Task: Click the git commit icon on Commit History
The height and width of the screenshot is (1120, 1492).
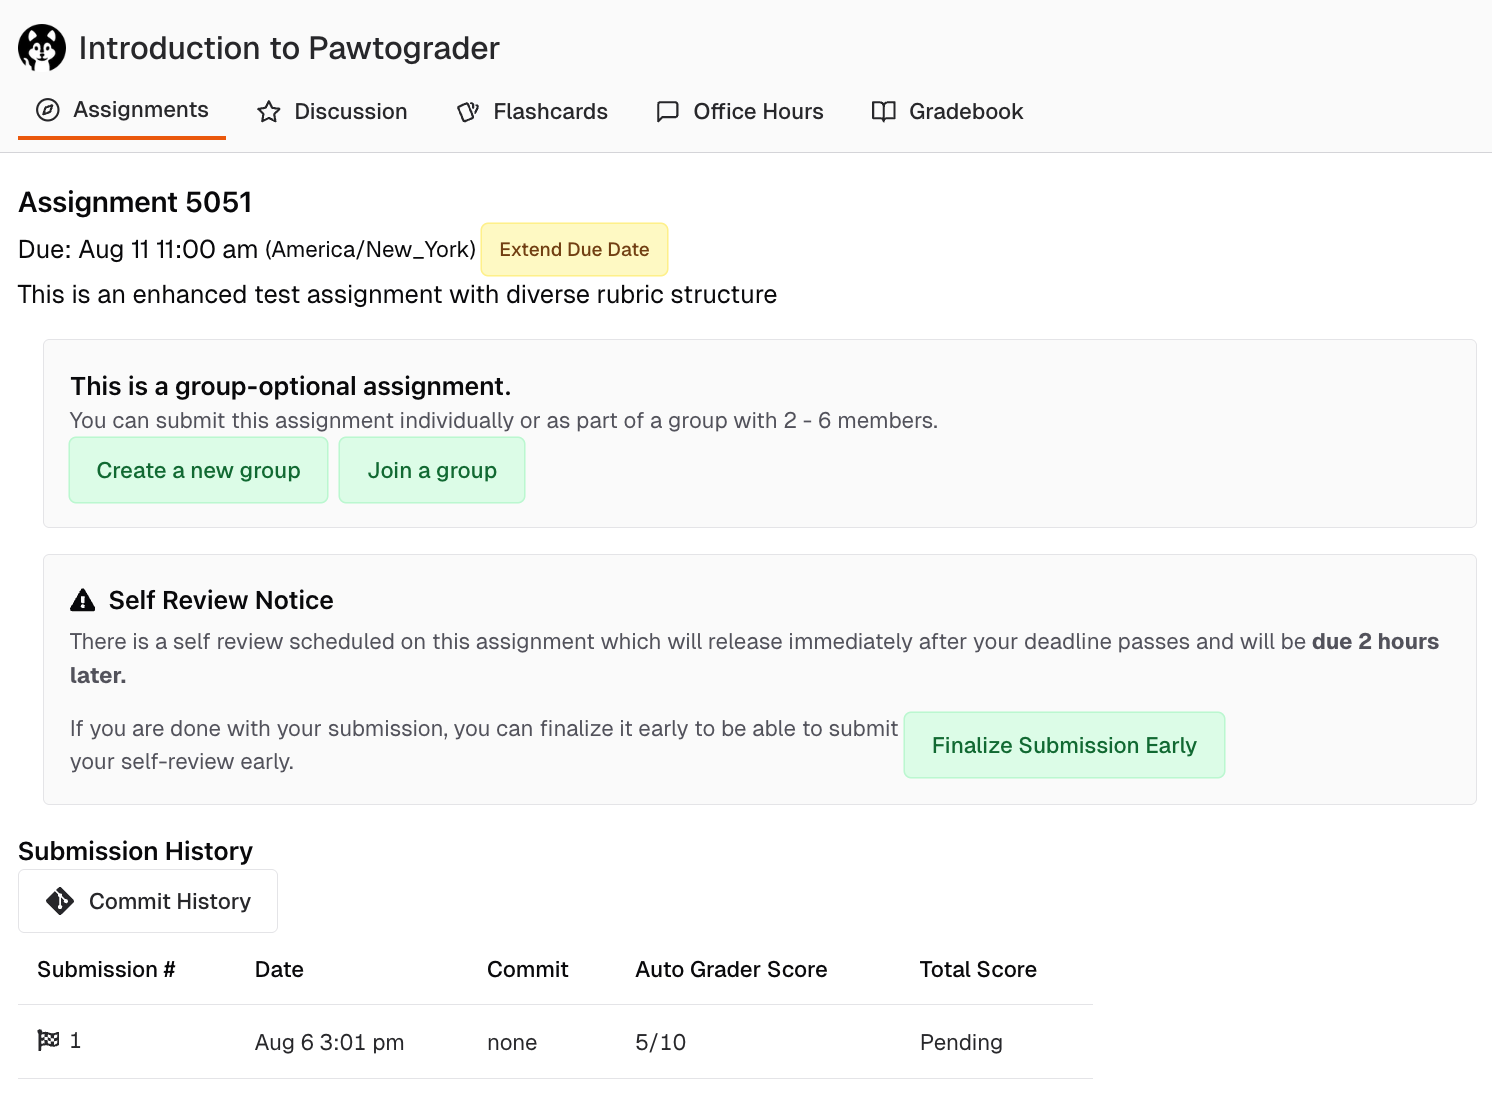Action: 59,900
